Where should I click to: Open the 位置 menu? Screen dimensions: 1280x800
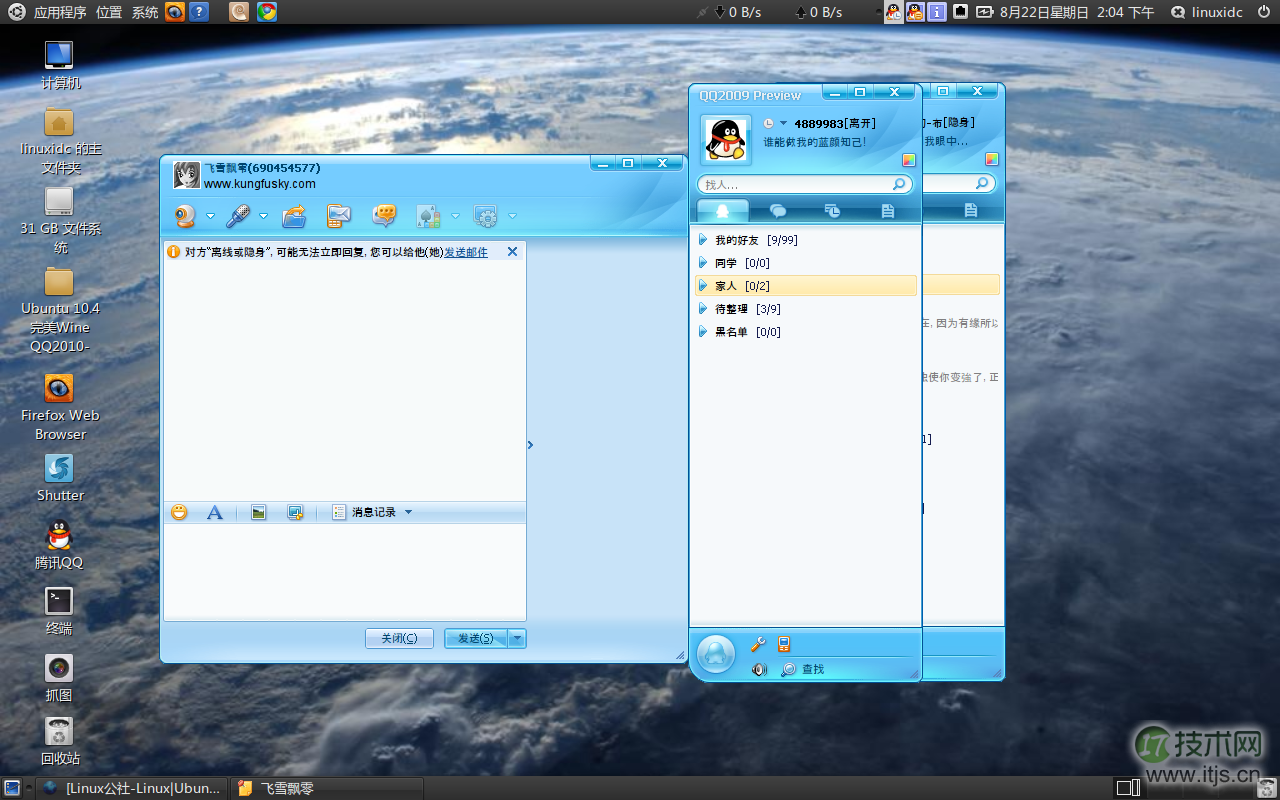click(109, 12)
